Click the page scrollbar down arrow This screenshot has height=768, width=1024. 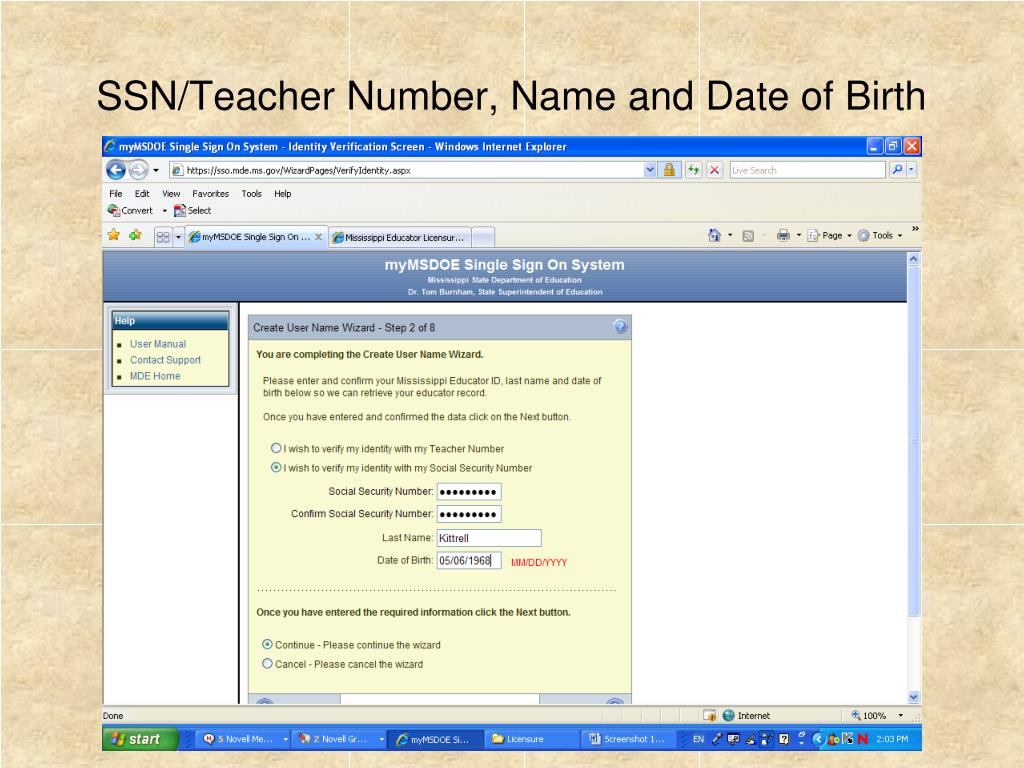pos(914,697)
